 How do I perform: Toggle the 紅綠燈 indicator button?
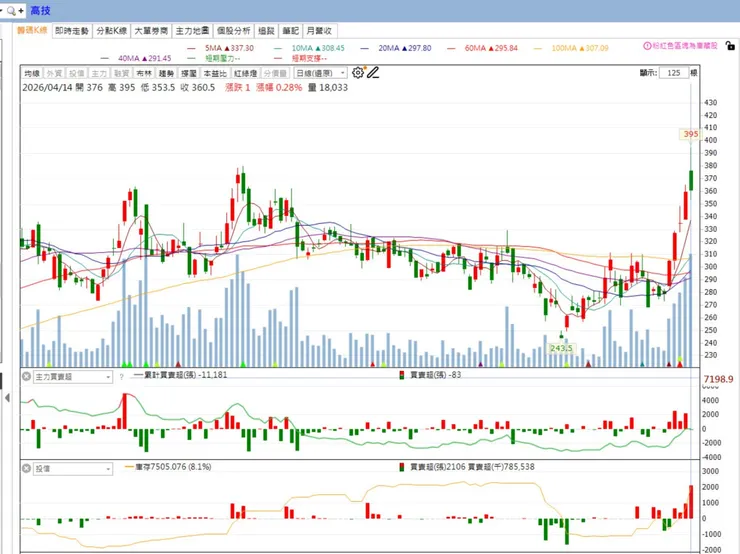point(246,73)
